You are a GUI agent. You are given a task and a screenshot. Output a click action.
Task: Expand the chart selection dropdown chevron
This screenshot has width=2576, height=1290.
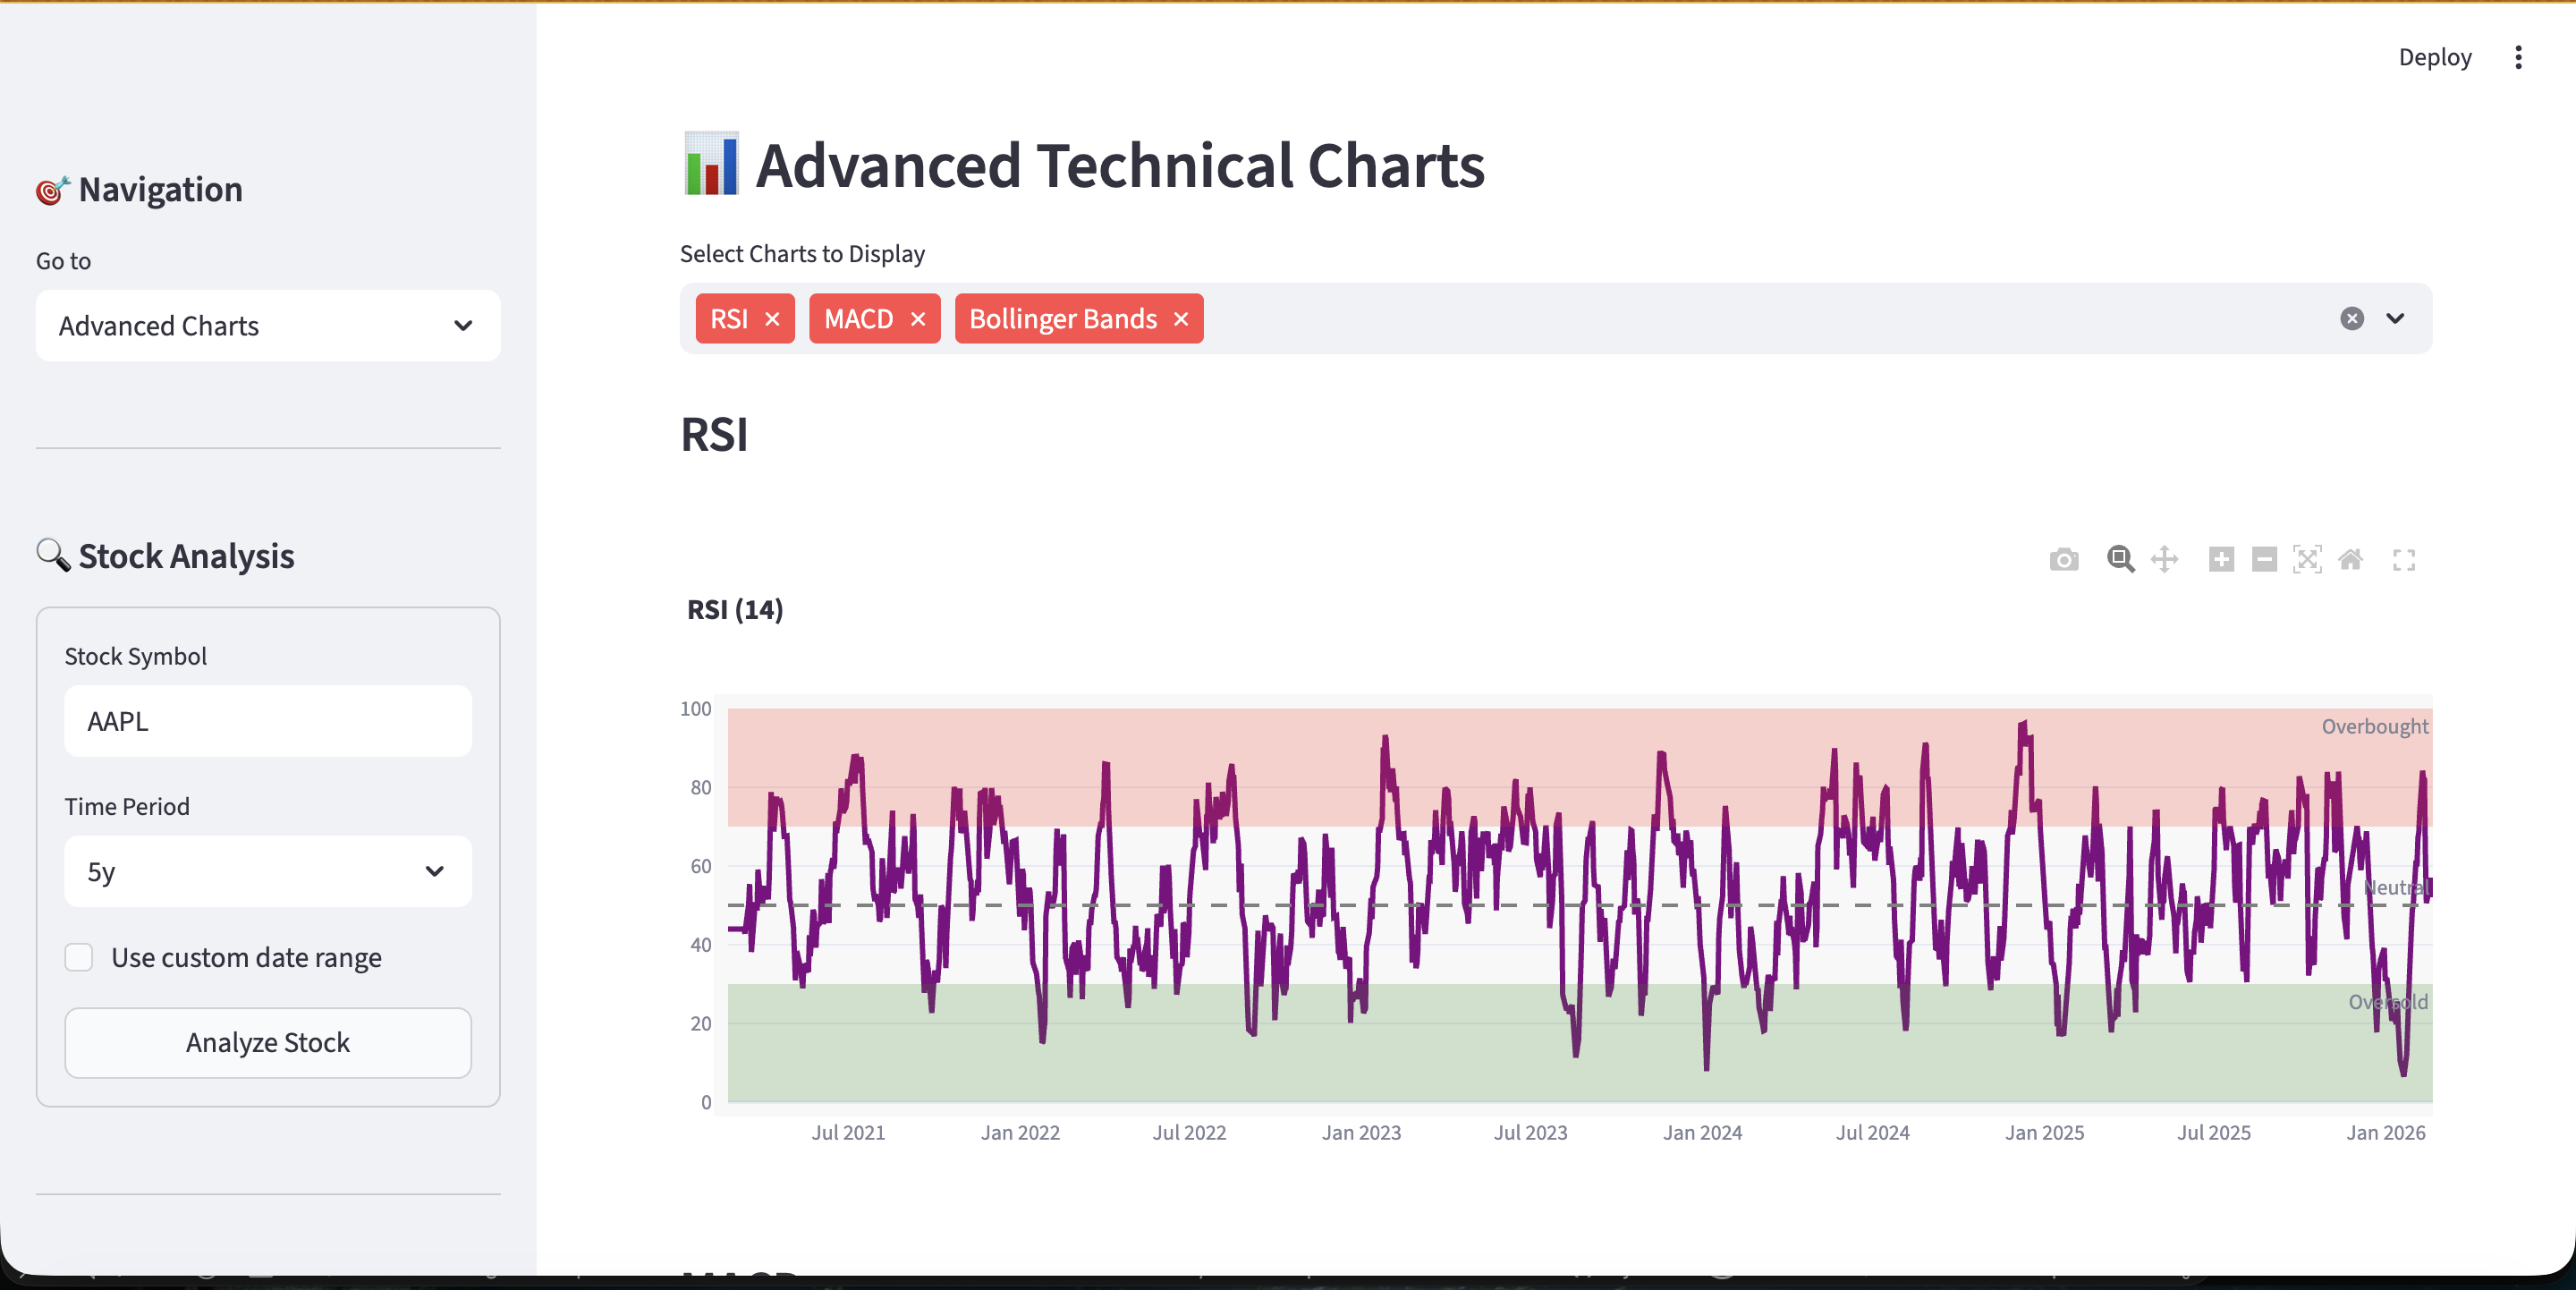[x=2396, y=318]
